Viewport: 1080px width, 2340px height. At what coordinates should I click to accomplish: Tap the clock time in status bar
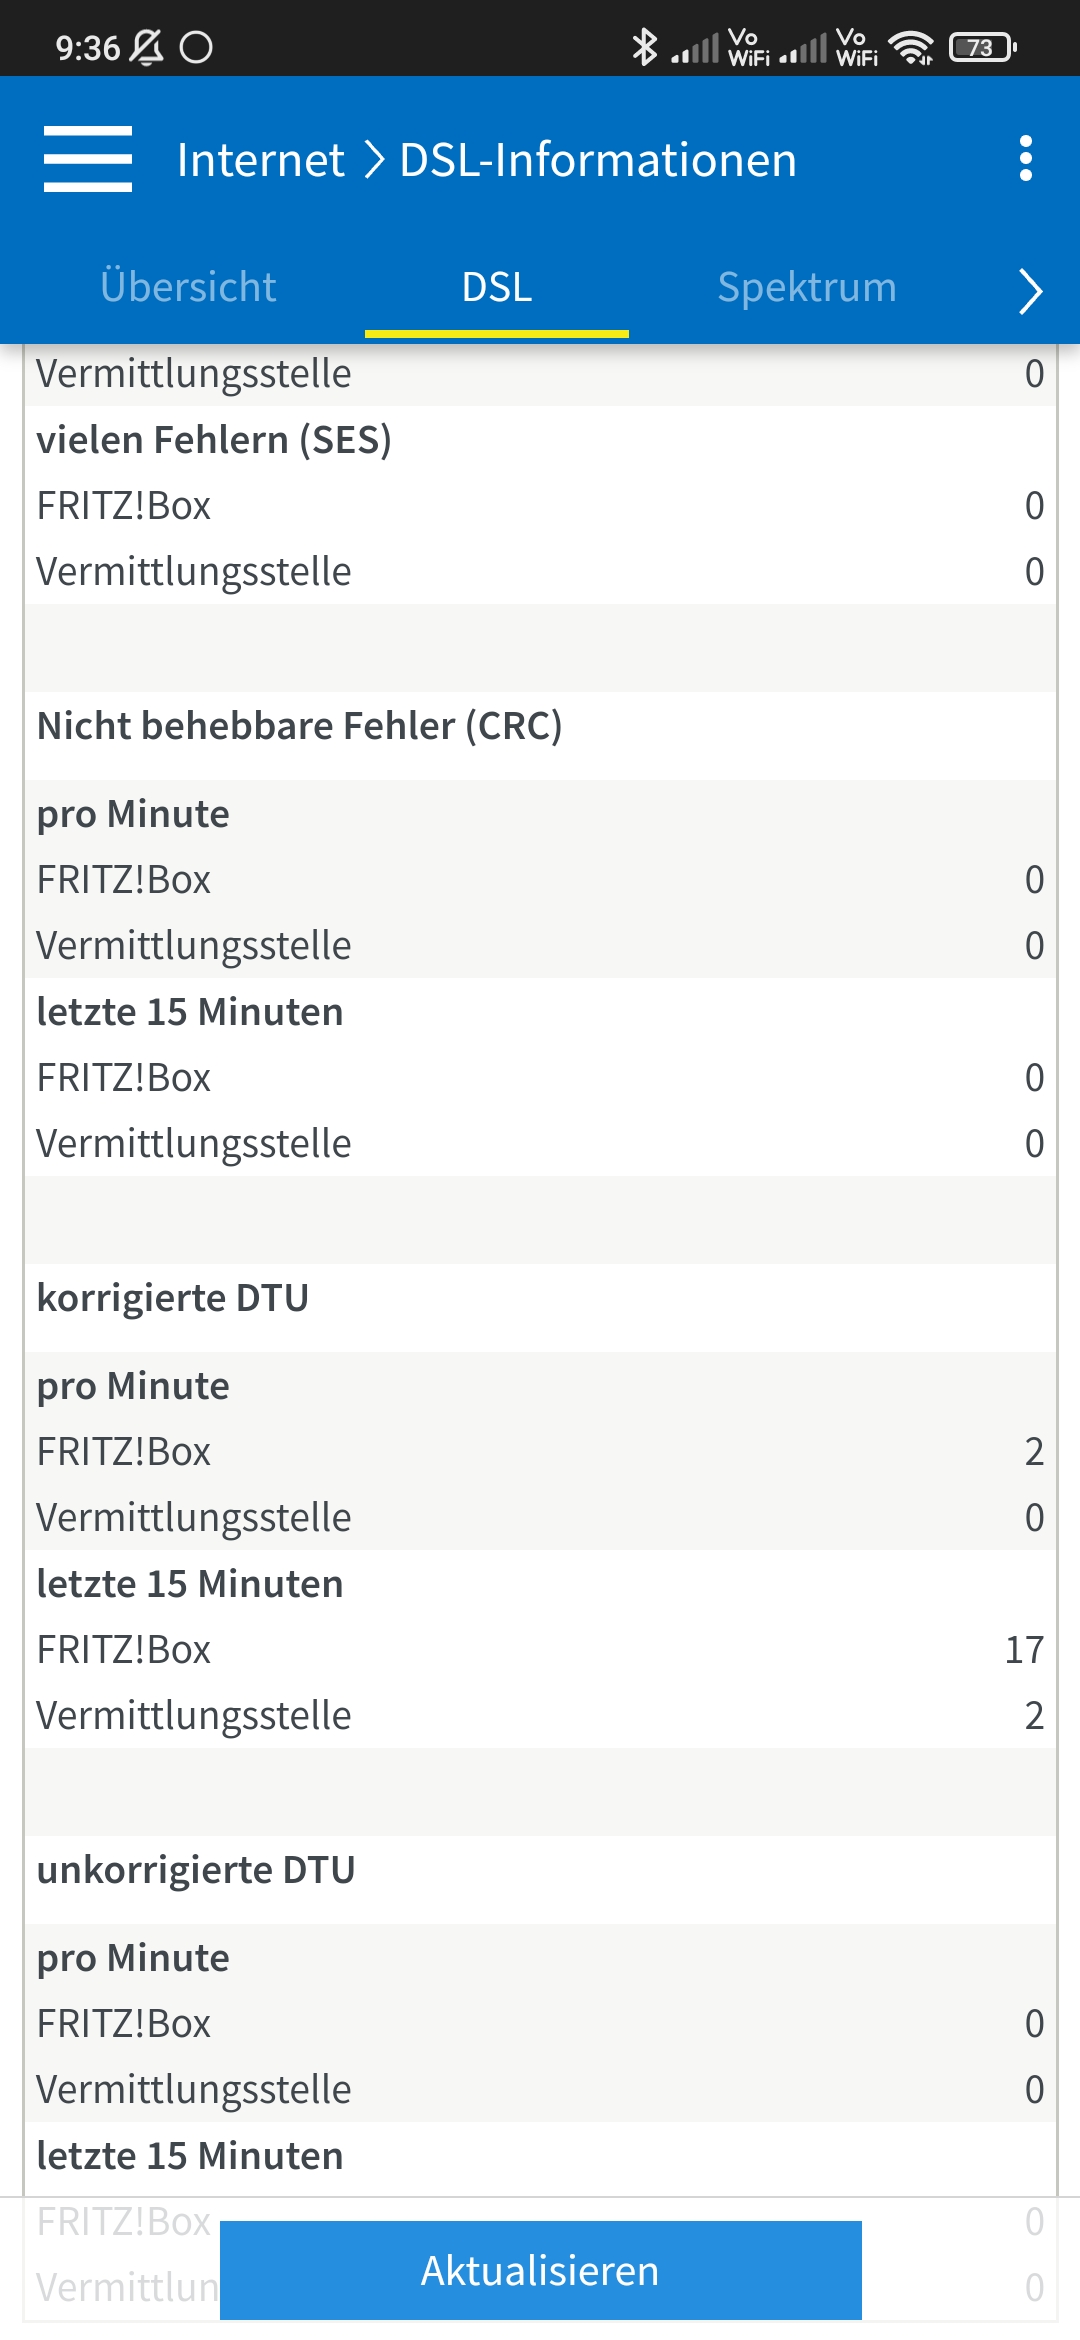coord(87,47)
